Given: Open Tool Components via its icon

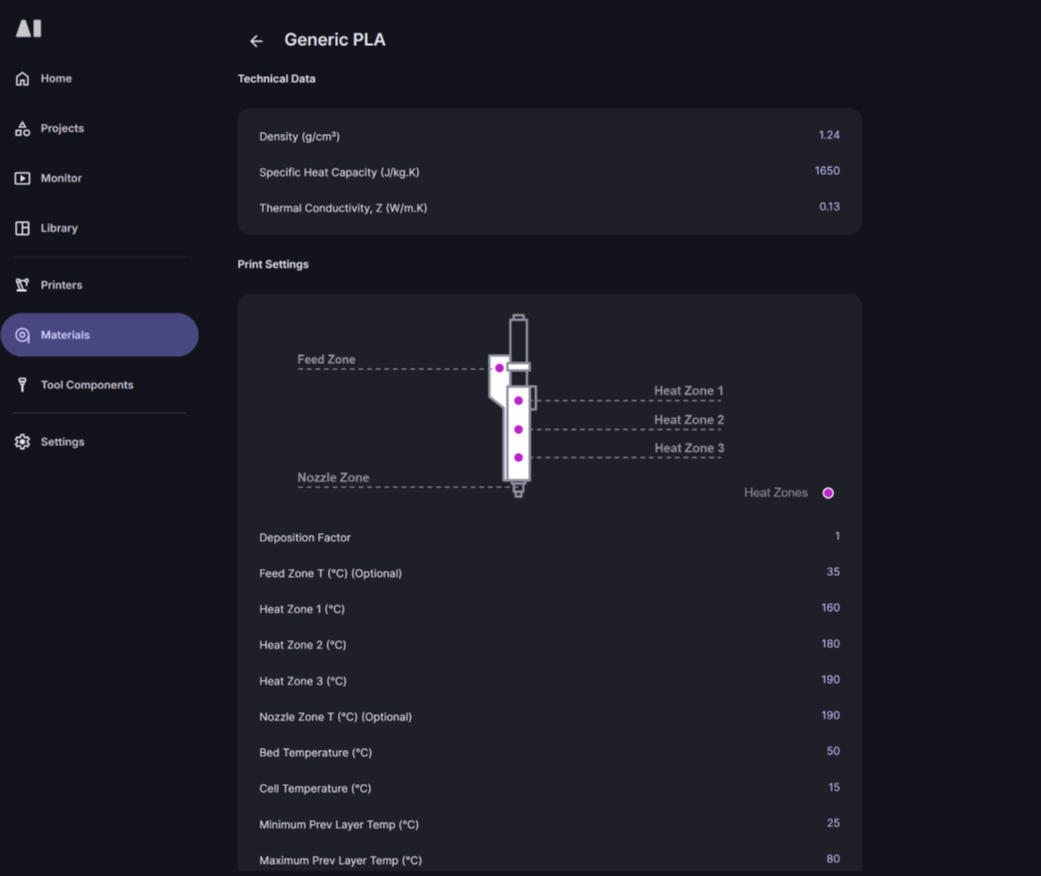Looking at the screenshot, I should click(21, 384).
